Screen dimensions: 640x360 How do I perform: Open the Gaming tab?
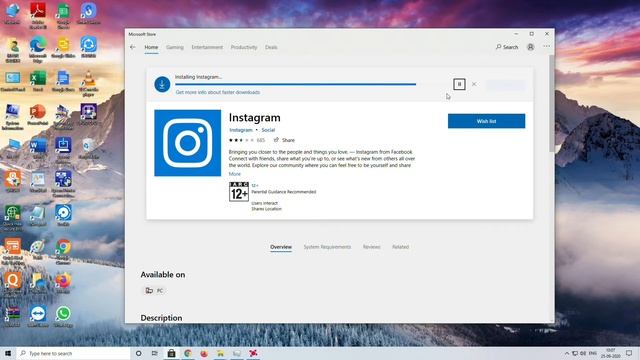point(175,47)
